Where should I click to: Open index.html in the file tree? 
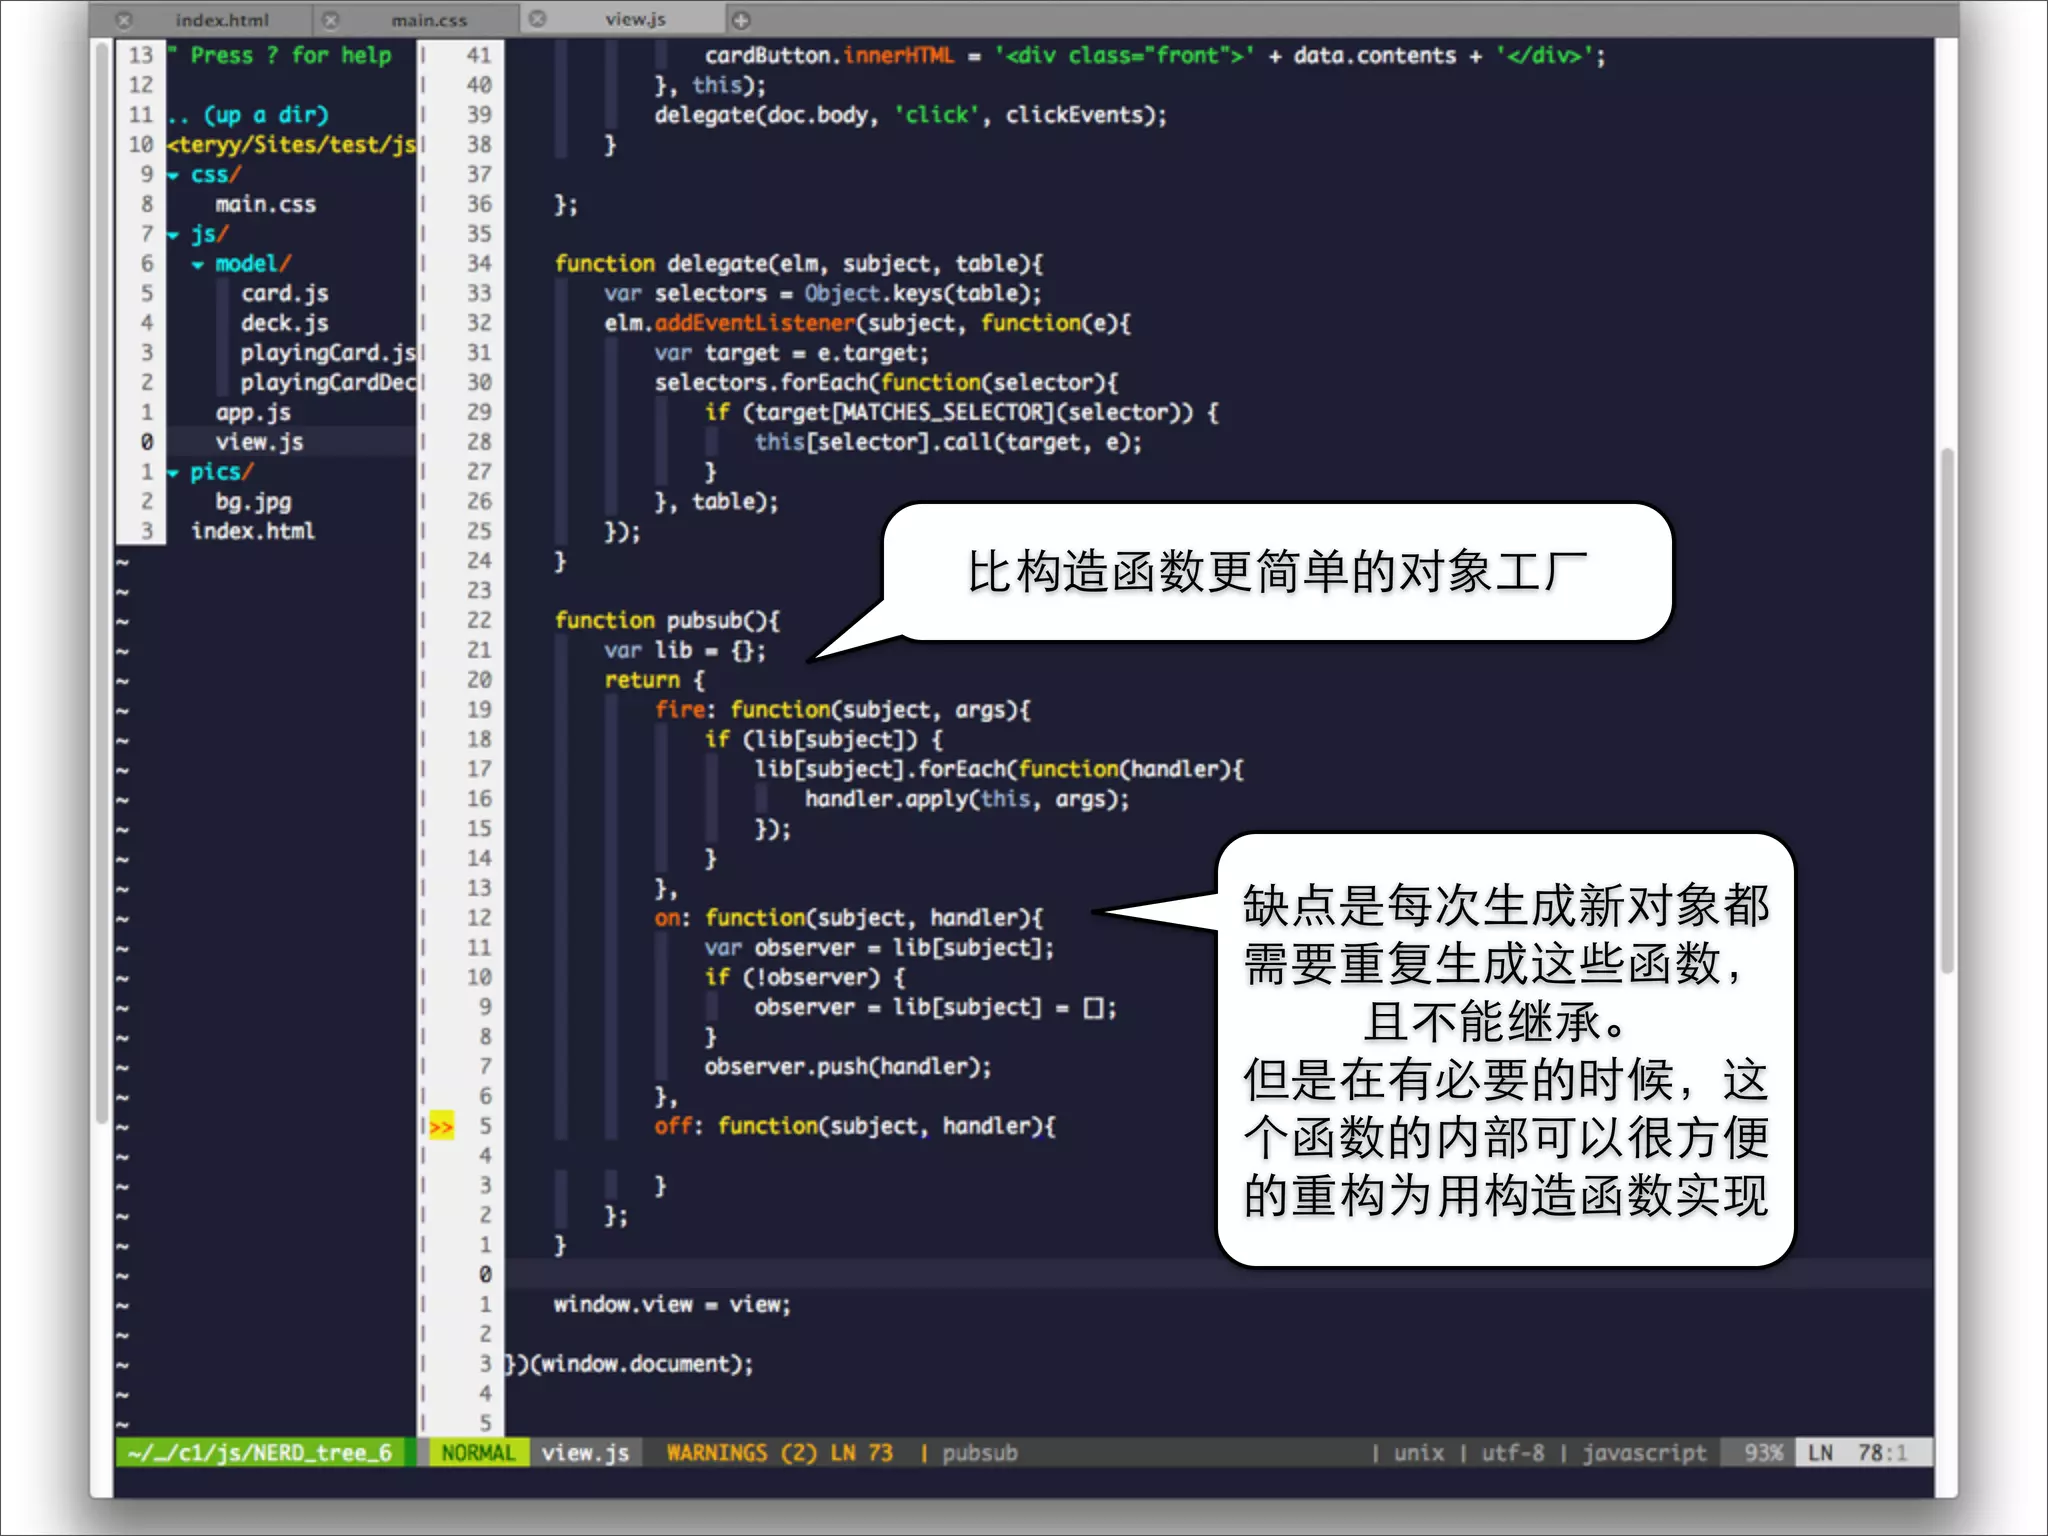[253, 531]
